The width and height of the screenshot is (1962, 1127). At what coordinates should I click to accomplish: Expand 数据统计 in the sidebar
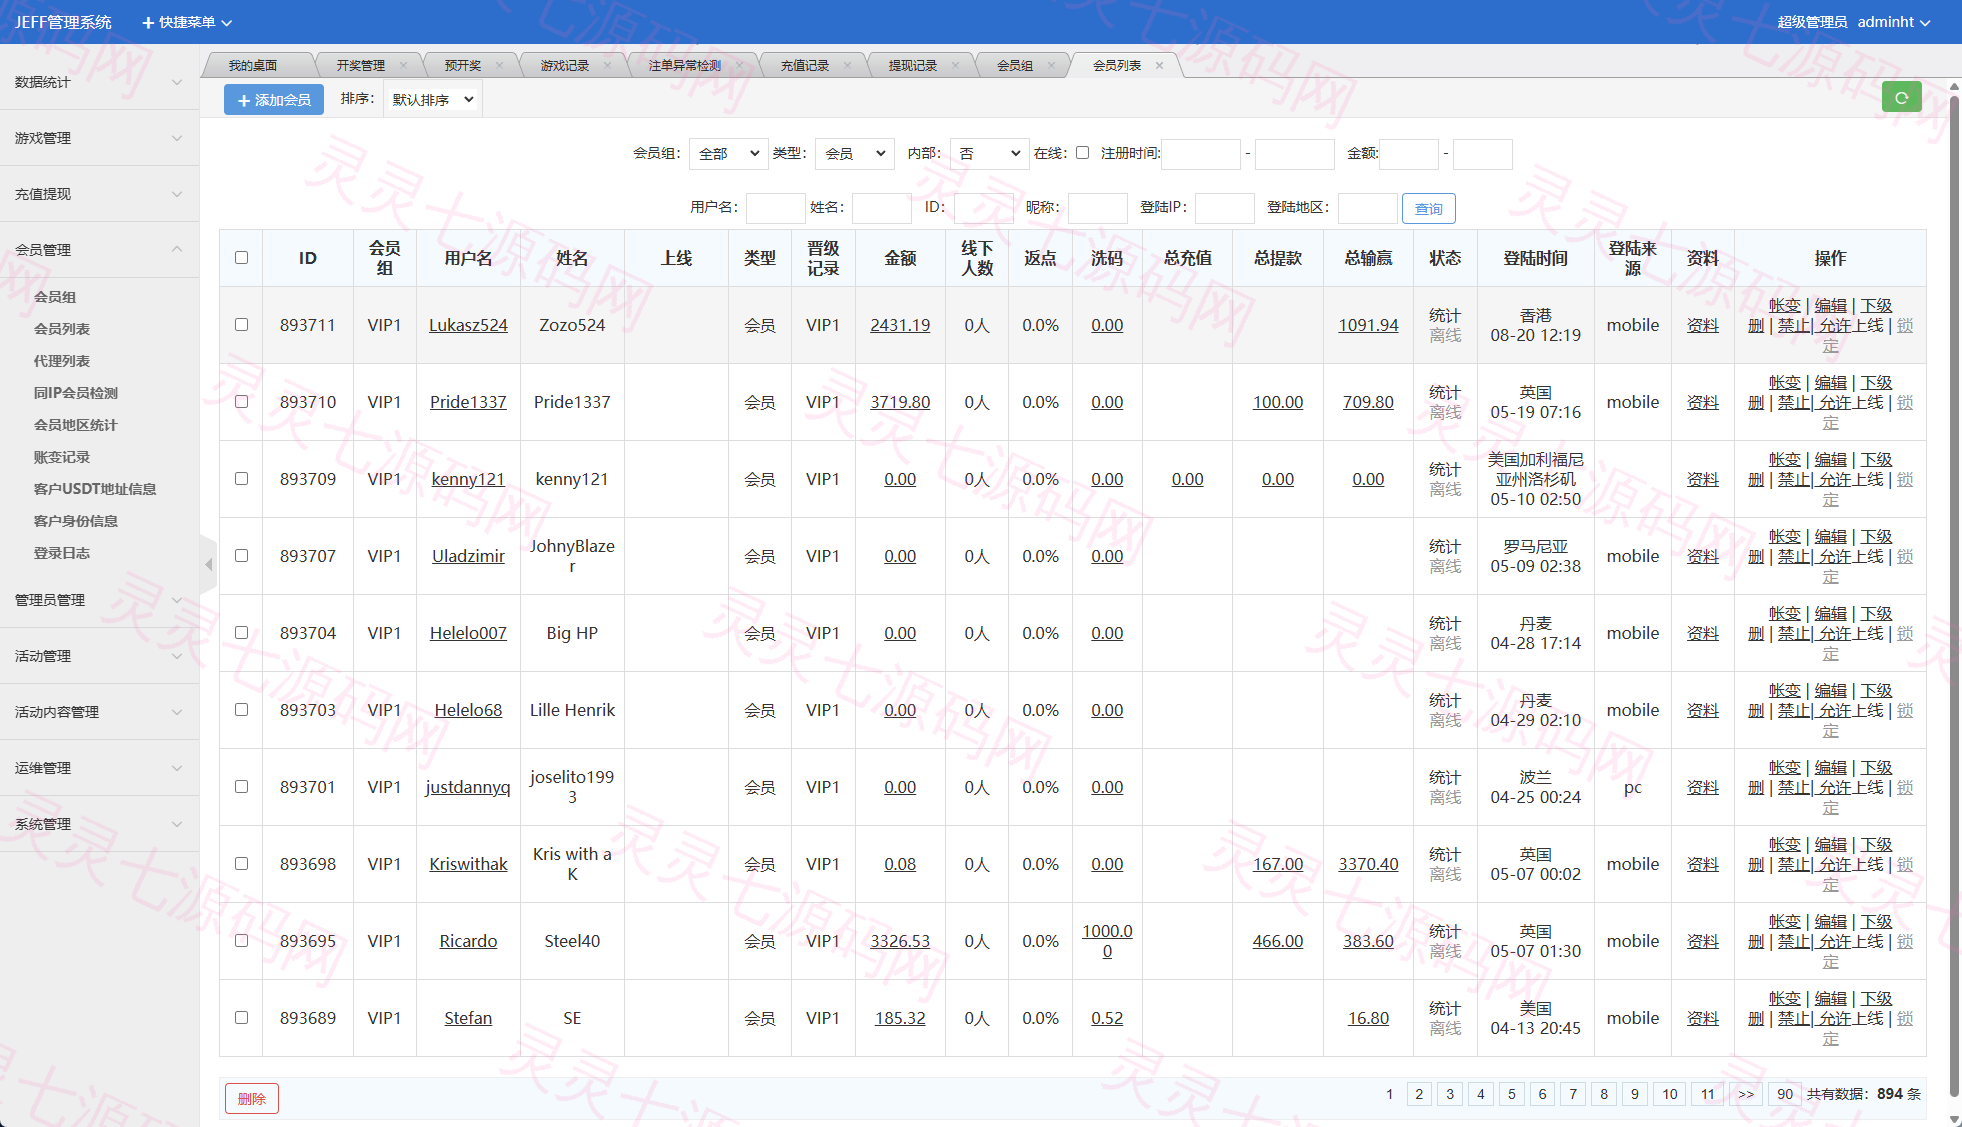tap(99, 82)
